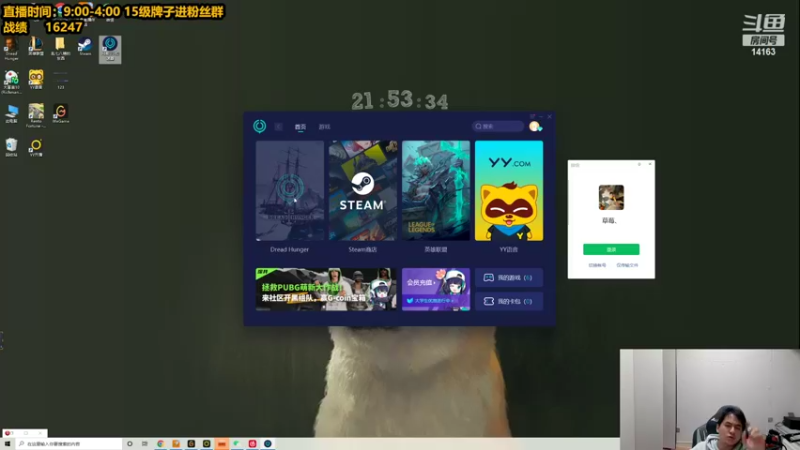Image resolution: width=800 pixels, height=450 pixels.
Task: Open the green WeChat icon on taskbar
Action: point(237,444)
